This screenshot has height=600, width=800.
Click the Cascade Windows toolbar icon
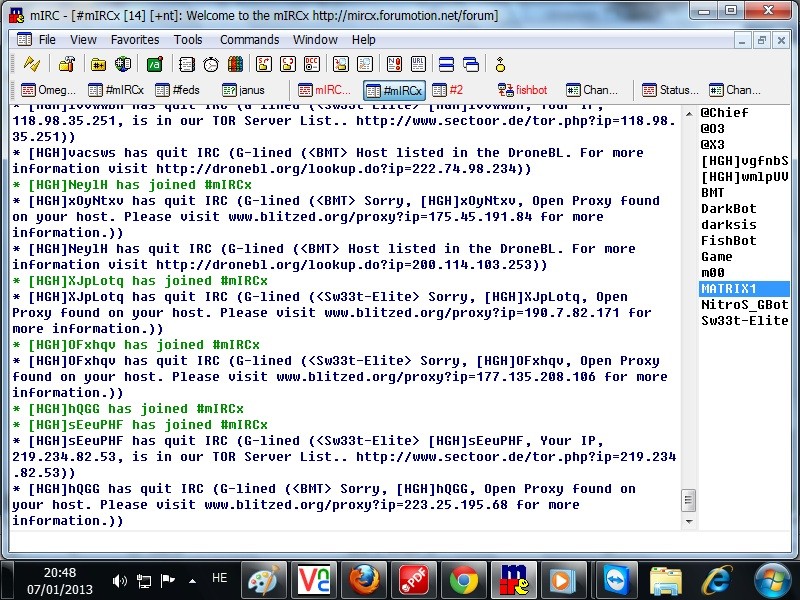tap(471, 64)
